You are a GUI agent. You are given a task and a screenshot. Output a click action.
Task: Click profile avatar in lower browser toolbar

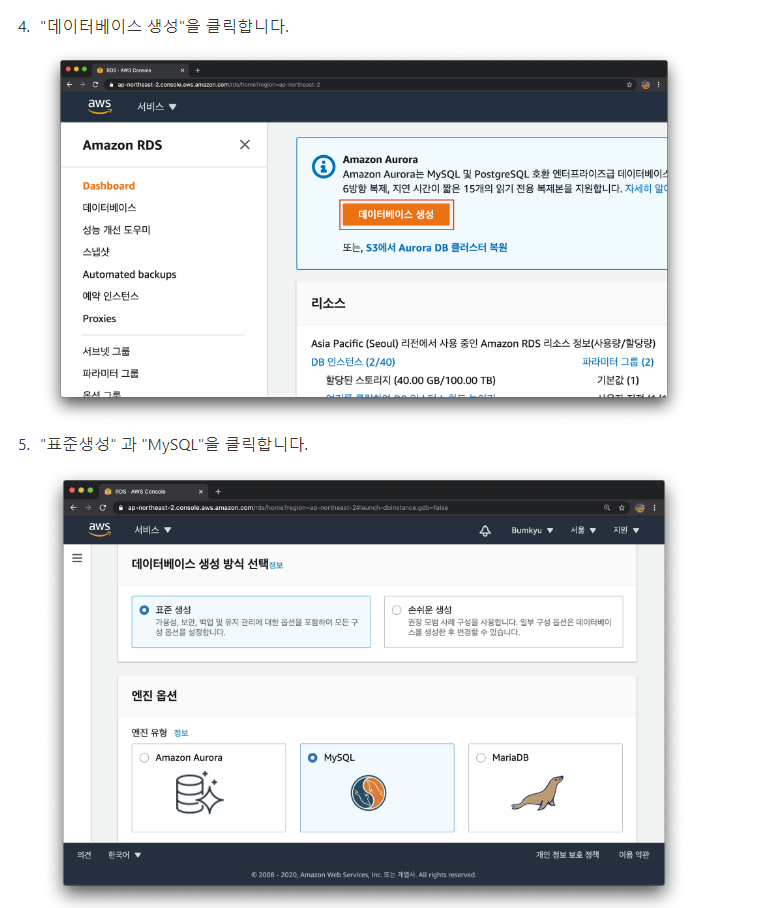coord(639,508)
